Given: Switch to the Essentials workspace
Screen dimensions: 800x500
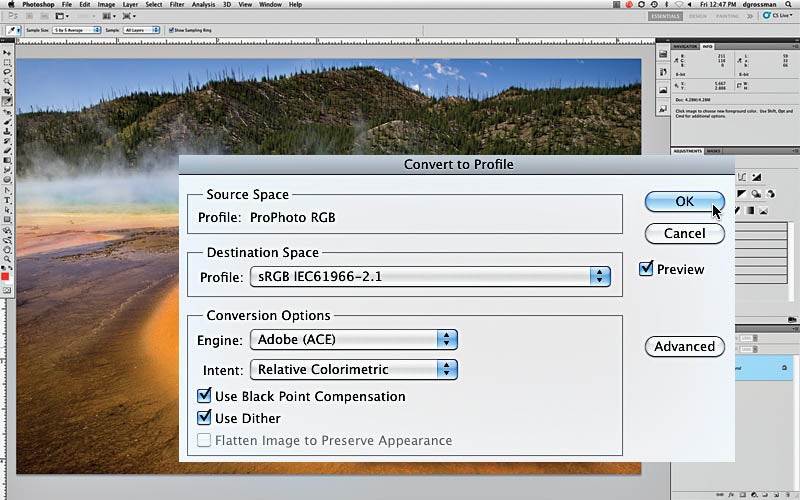Looking at the screenshot, I should click(x=665, y=16).
